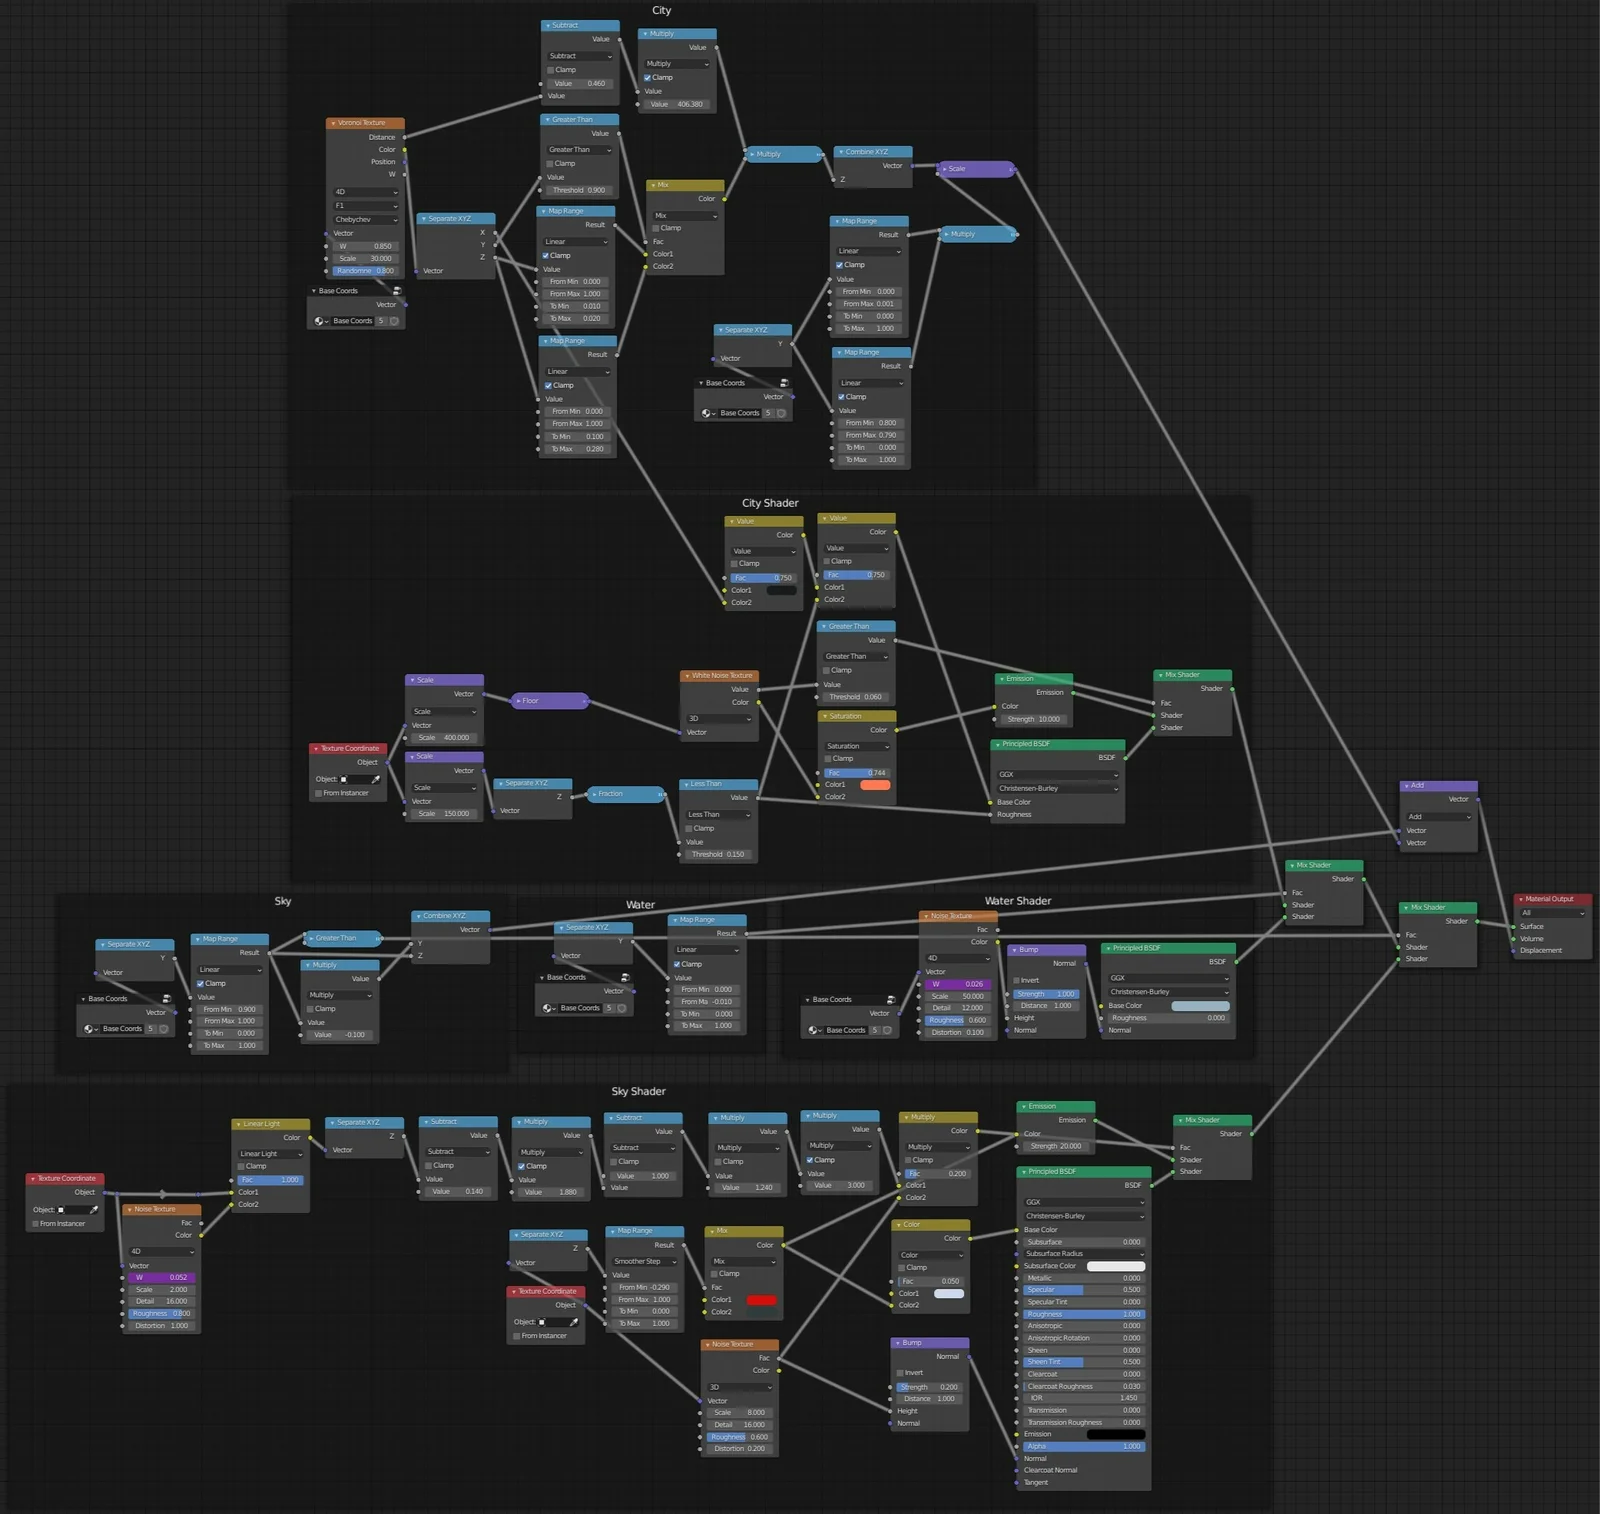This screenshot has height=1514, width=1600.
Task: Open the Chebychev distance metric dropdown on Voronoi Texture
Action: tap(365, 220)
